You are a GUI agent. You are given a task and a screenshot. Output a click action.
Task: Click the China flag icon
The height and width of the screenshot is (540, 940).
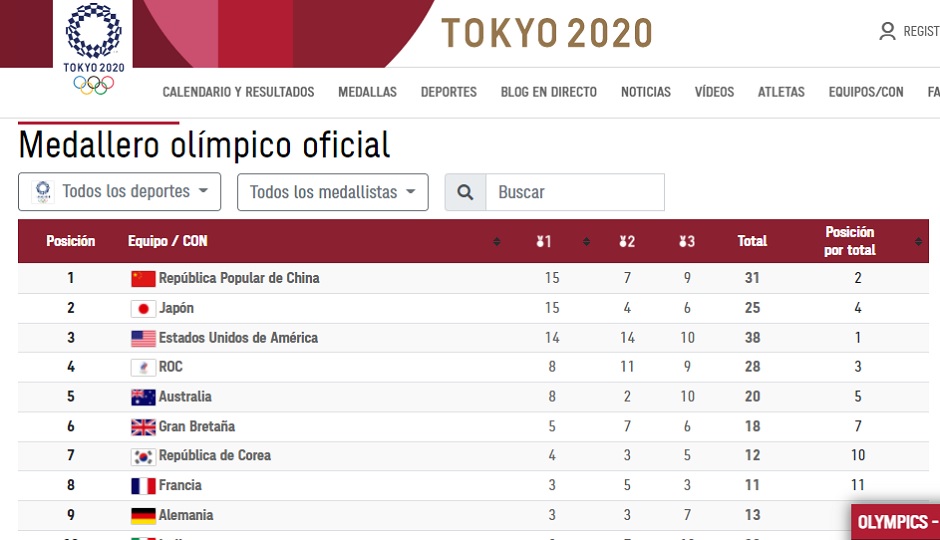click(x=143, y=278)
